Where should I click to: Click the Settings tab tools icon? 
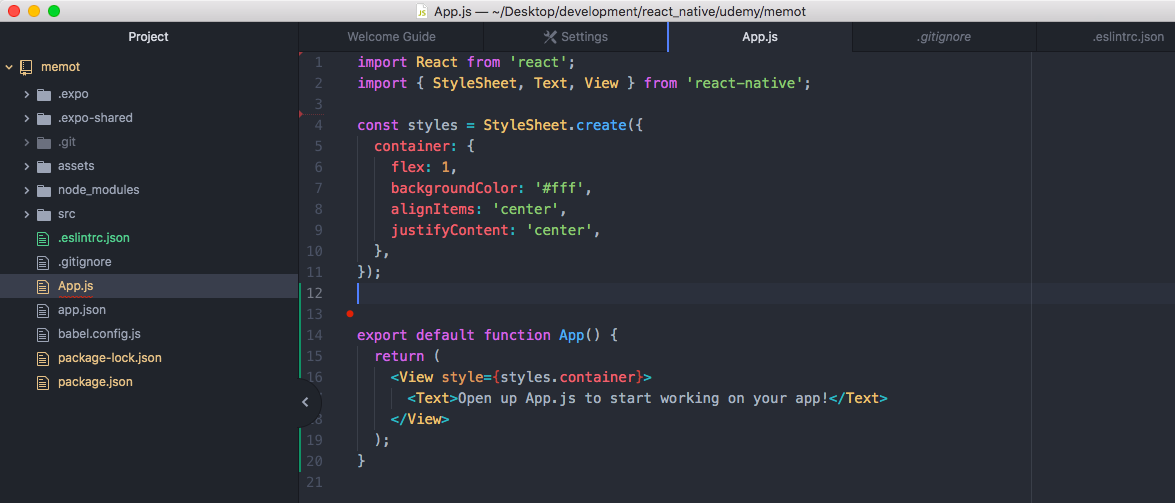[550, 37]
